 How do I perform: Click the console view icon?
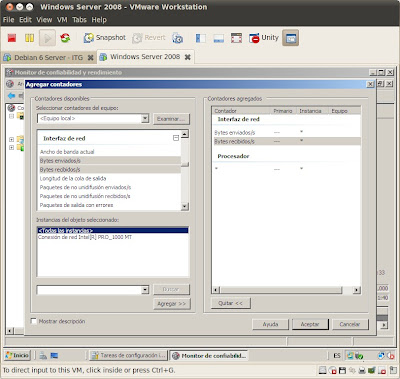point(219,38)
